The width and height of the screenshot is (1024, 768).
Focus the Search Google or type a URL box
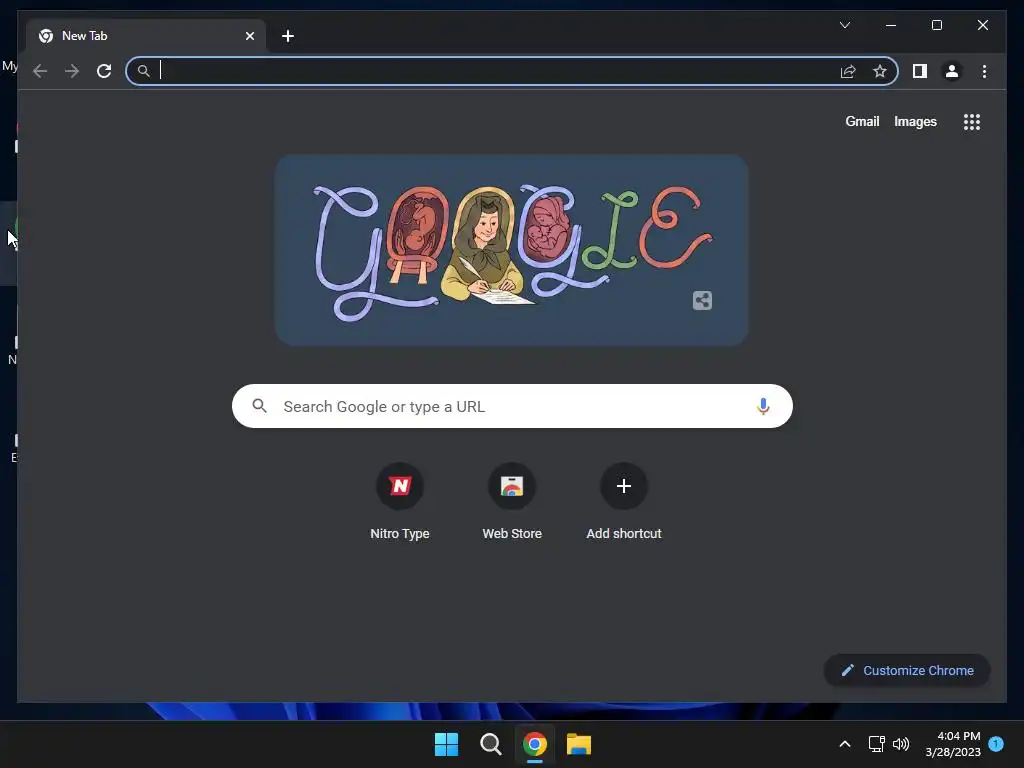coord(512,406)
